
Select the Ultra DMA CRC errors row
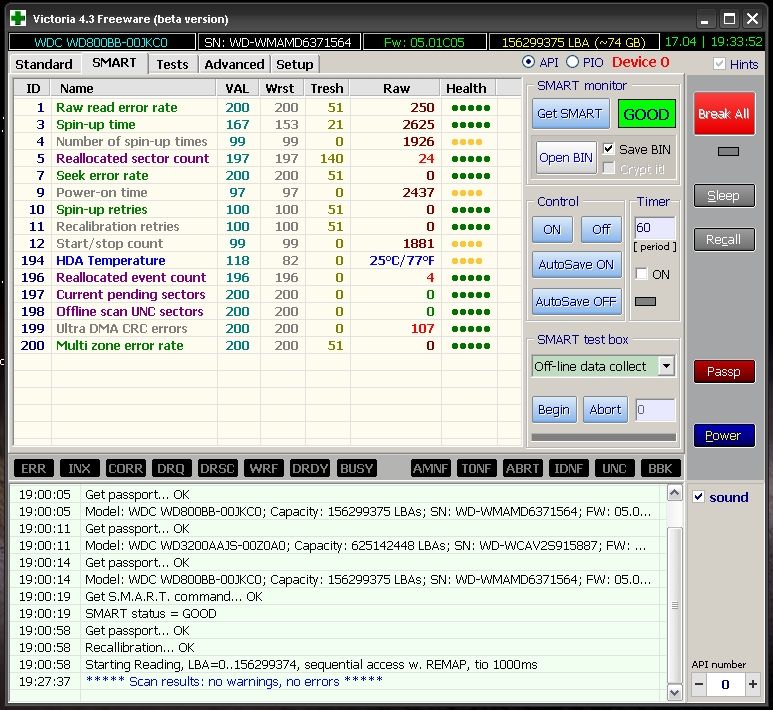[x=267, y=328]
